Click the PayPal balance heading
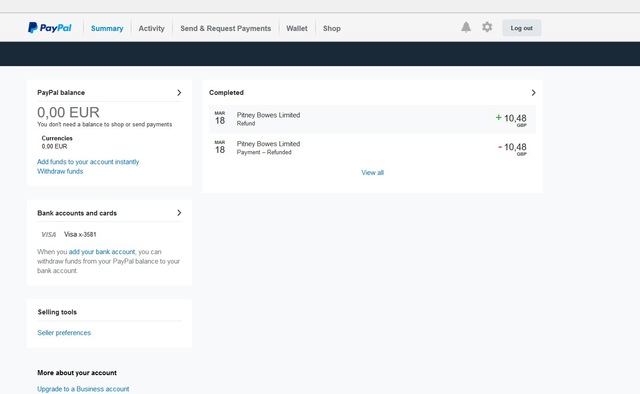Screen dimensions: 640x394 [x=61, y=93]
